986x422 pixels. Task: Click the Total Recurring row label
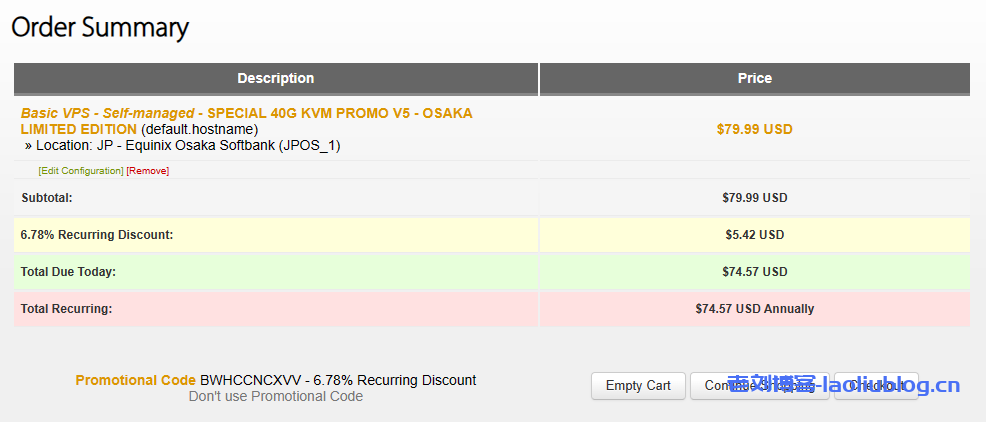tap(66, 309)
